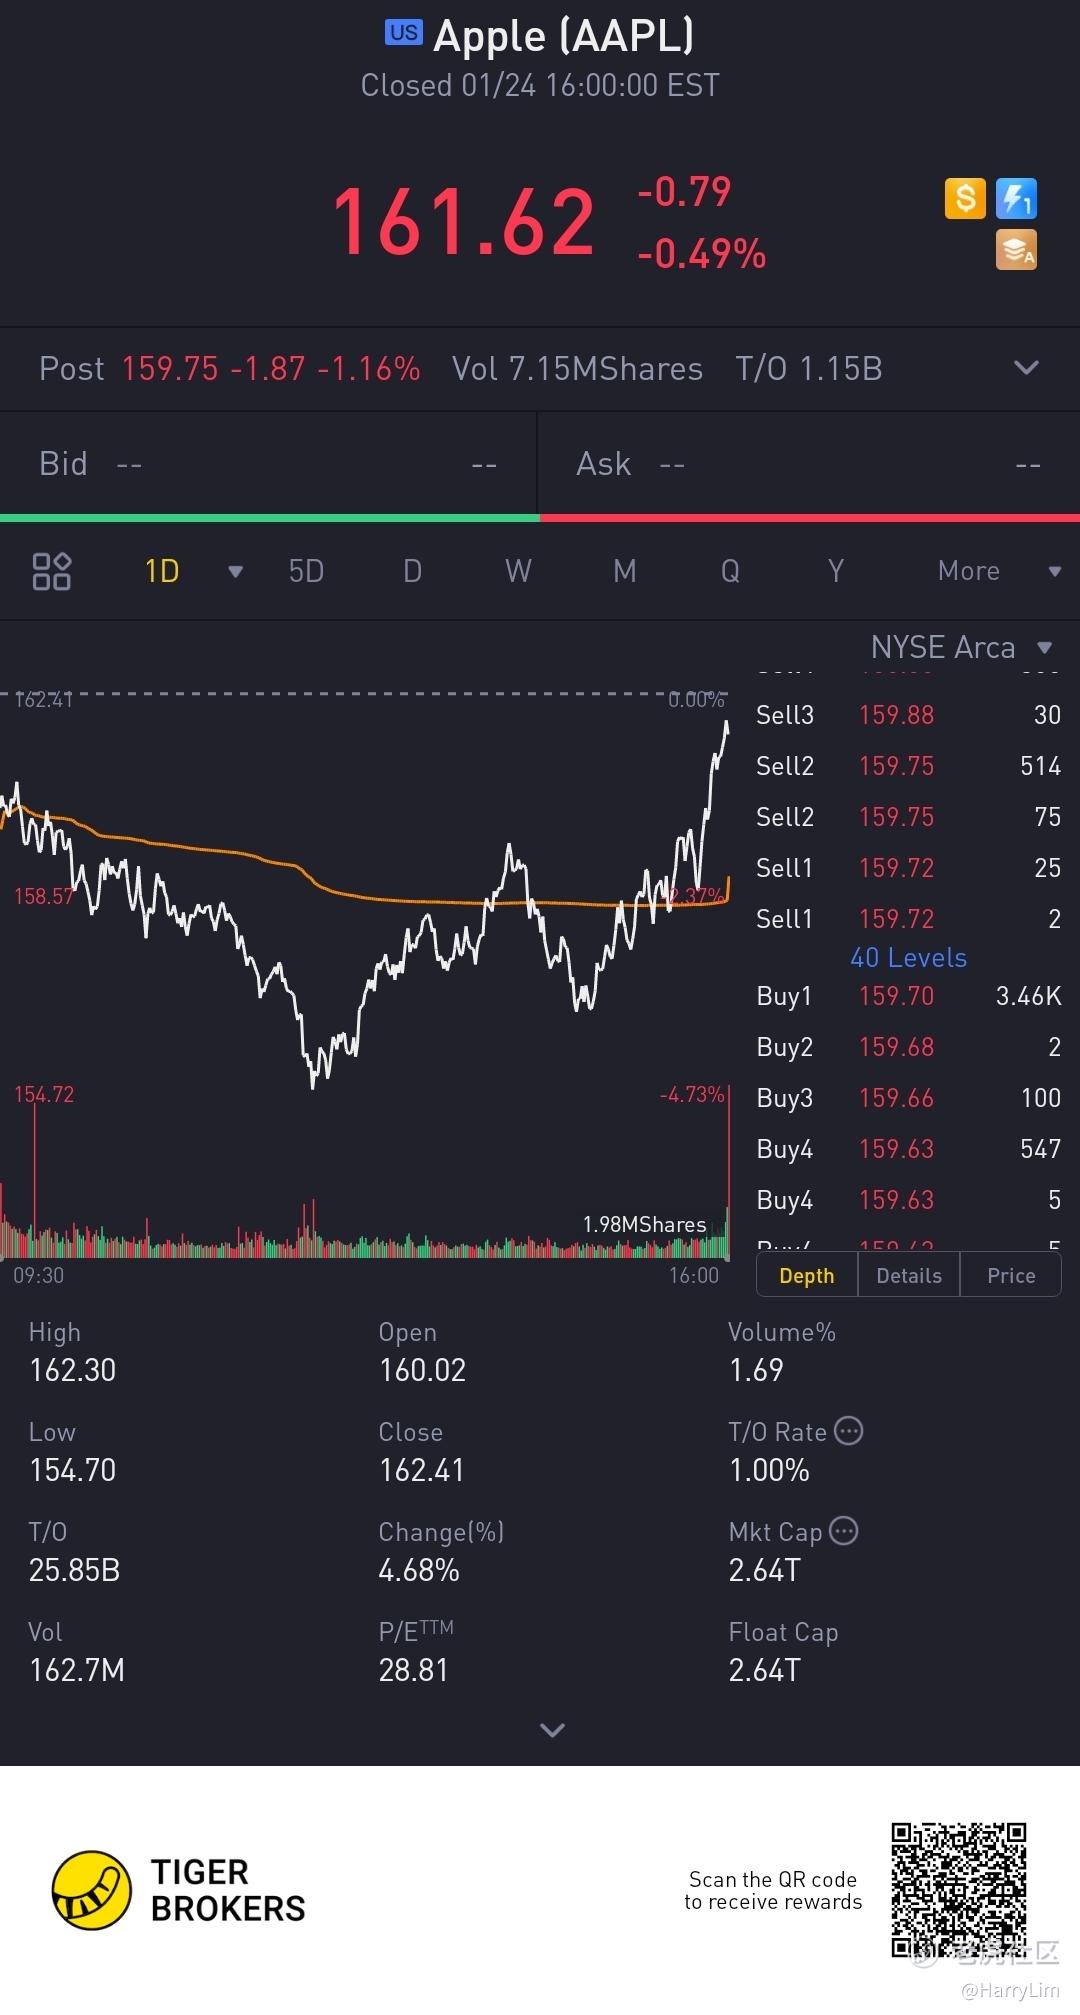1080x2015 pixels.
Task: Select the Details tab
Action: pos(909,1275)
